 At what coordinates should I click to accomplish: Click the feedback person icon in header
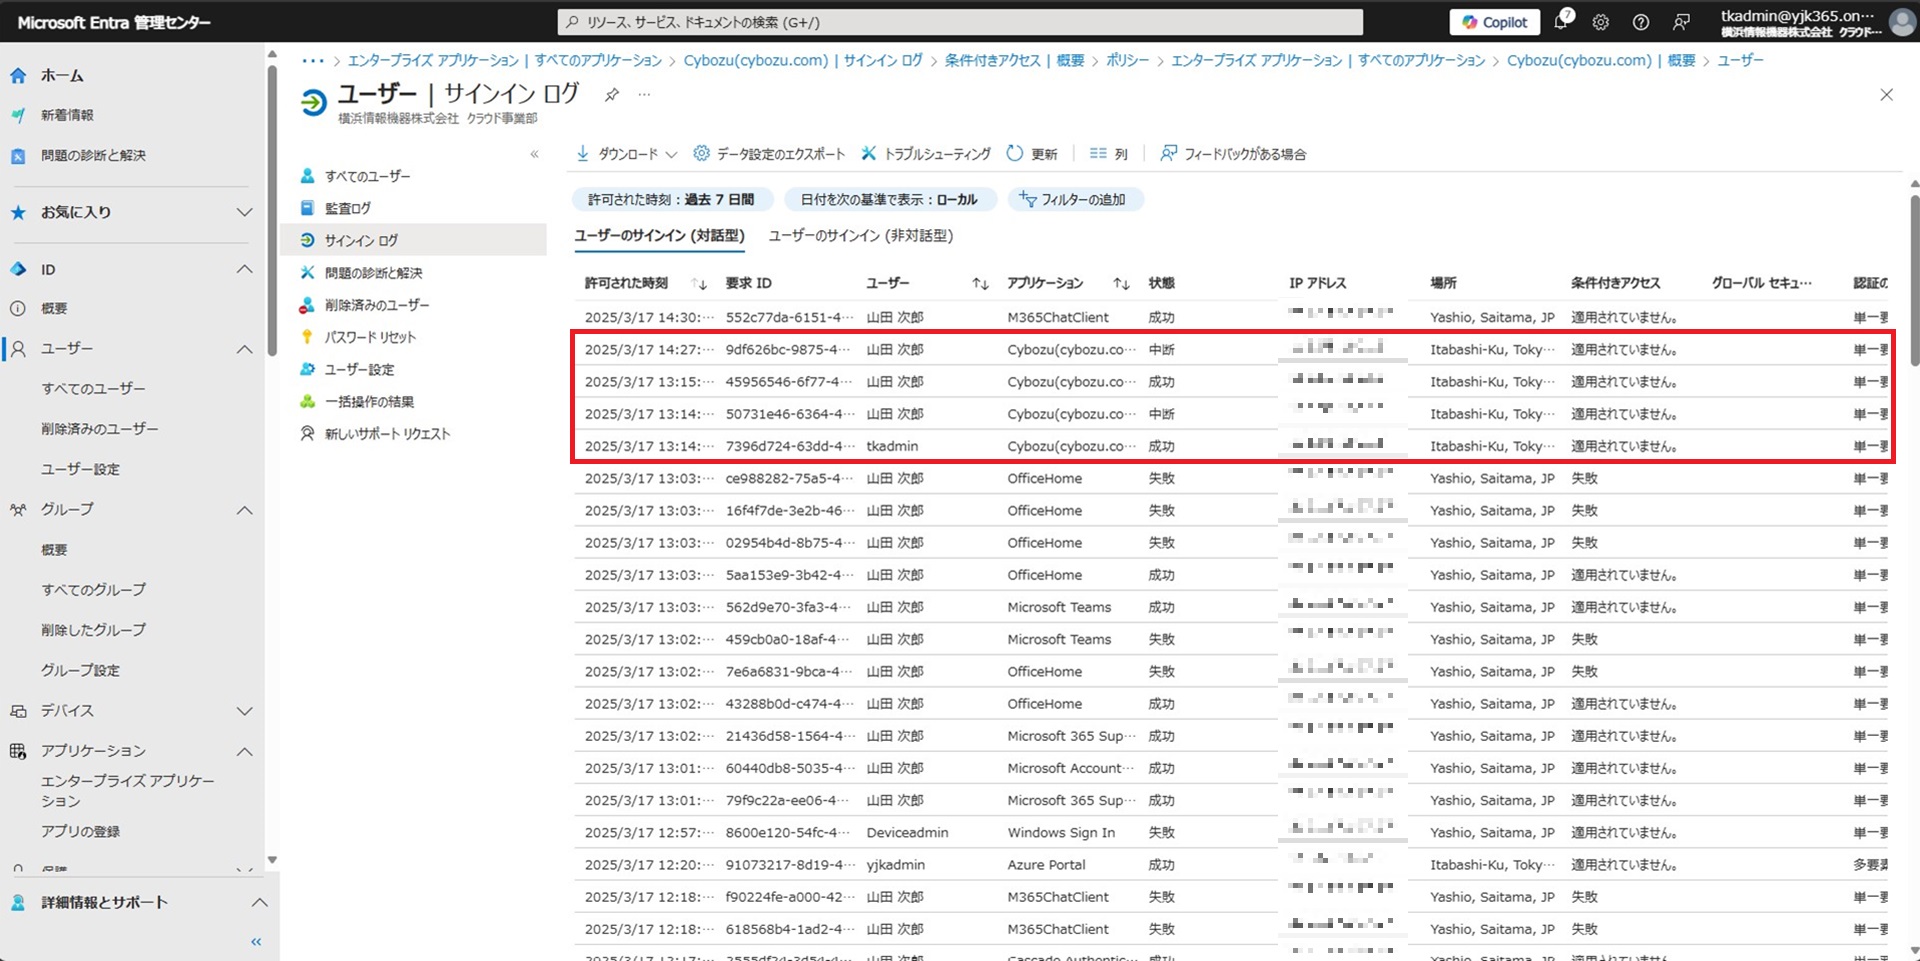[1682, 22]
